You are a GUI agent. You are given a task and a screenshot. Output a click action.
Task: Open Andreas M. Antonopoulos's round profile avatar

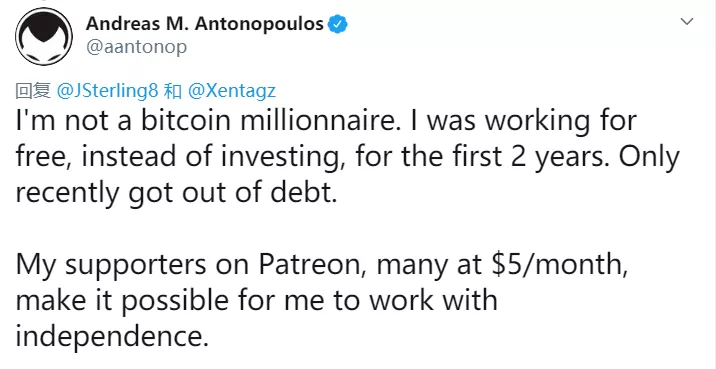pyautogui.click(x=44, y=36)
